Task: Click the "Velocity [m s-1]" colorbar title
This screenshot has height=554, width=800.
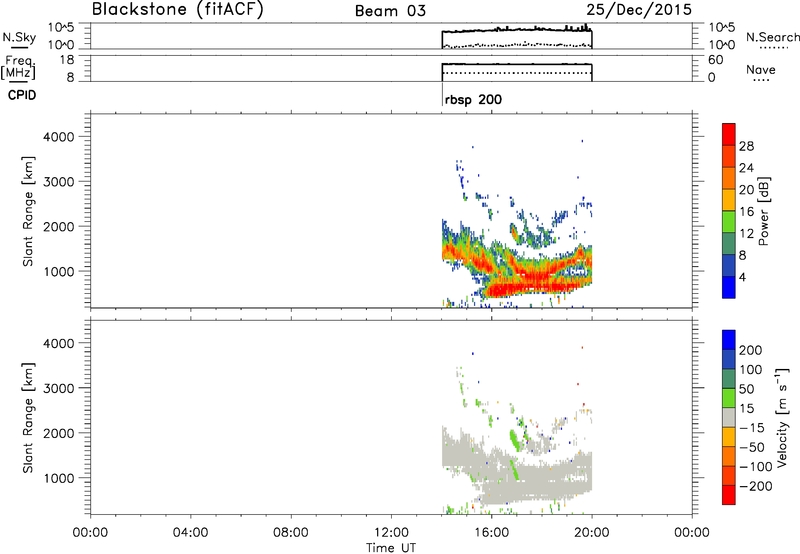Action: (782, 417)
